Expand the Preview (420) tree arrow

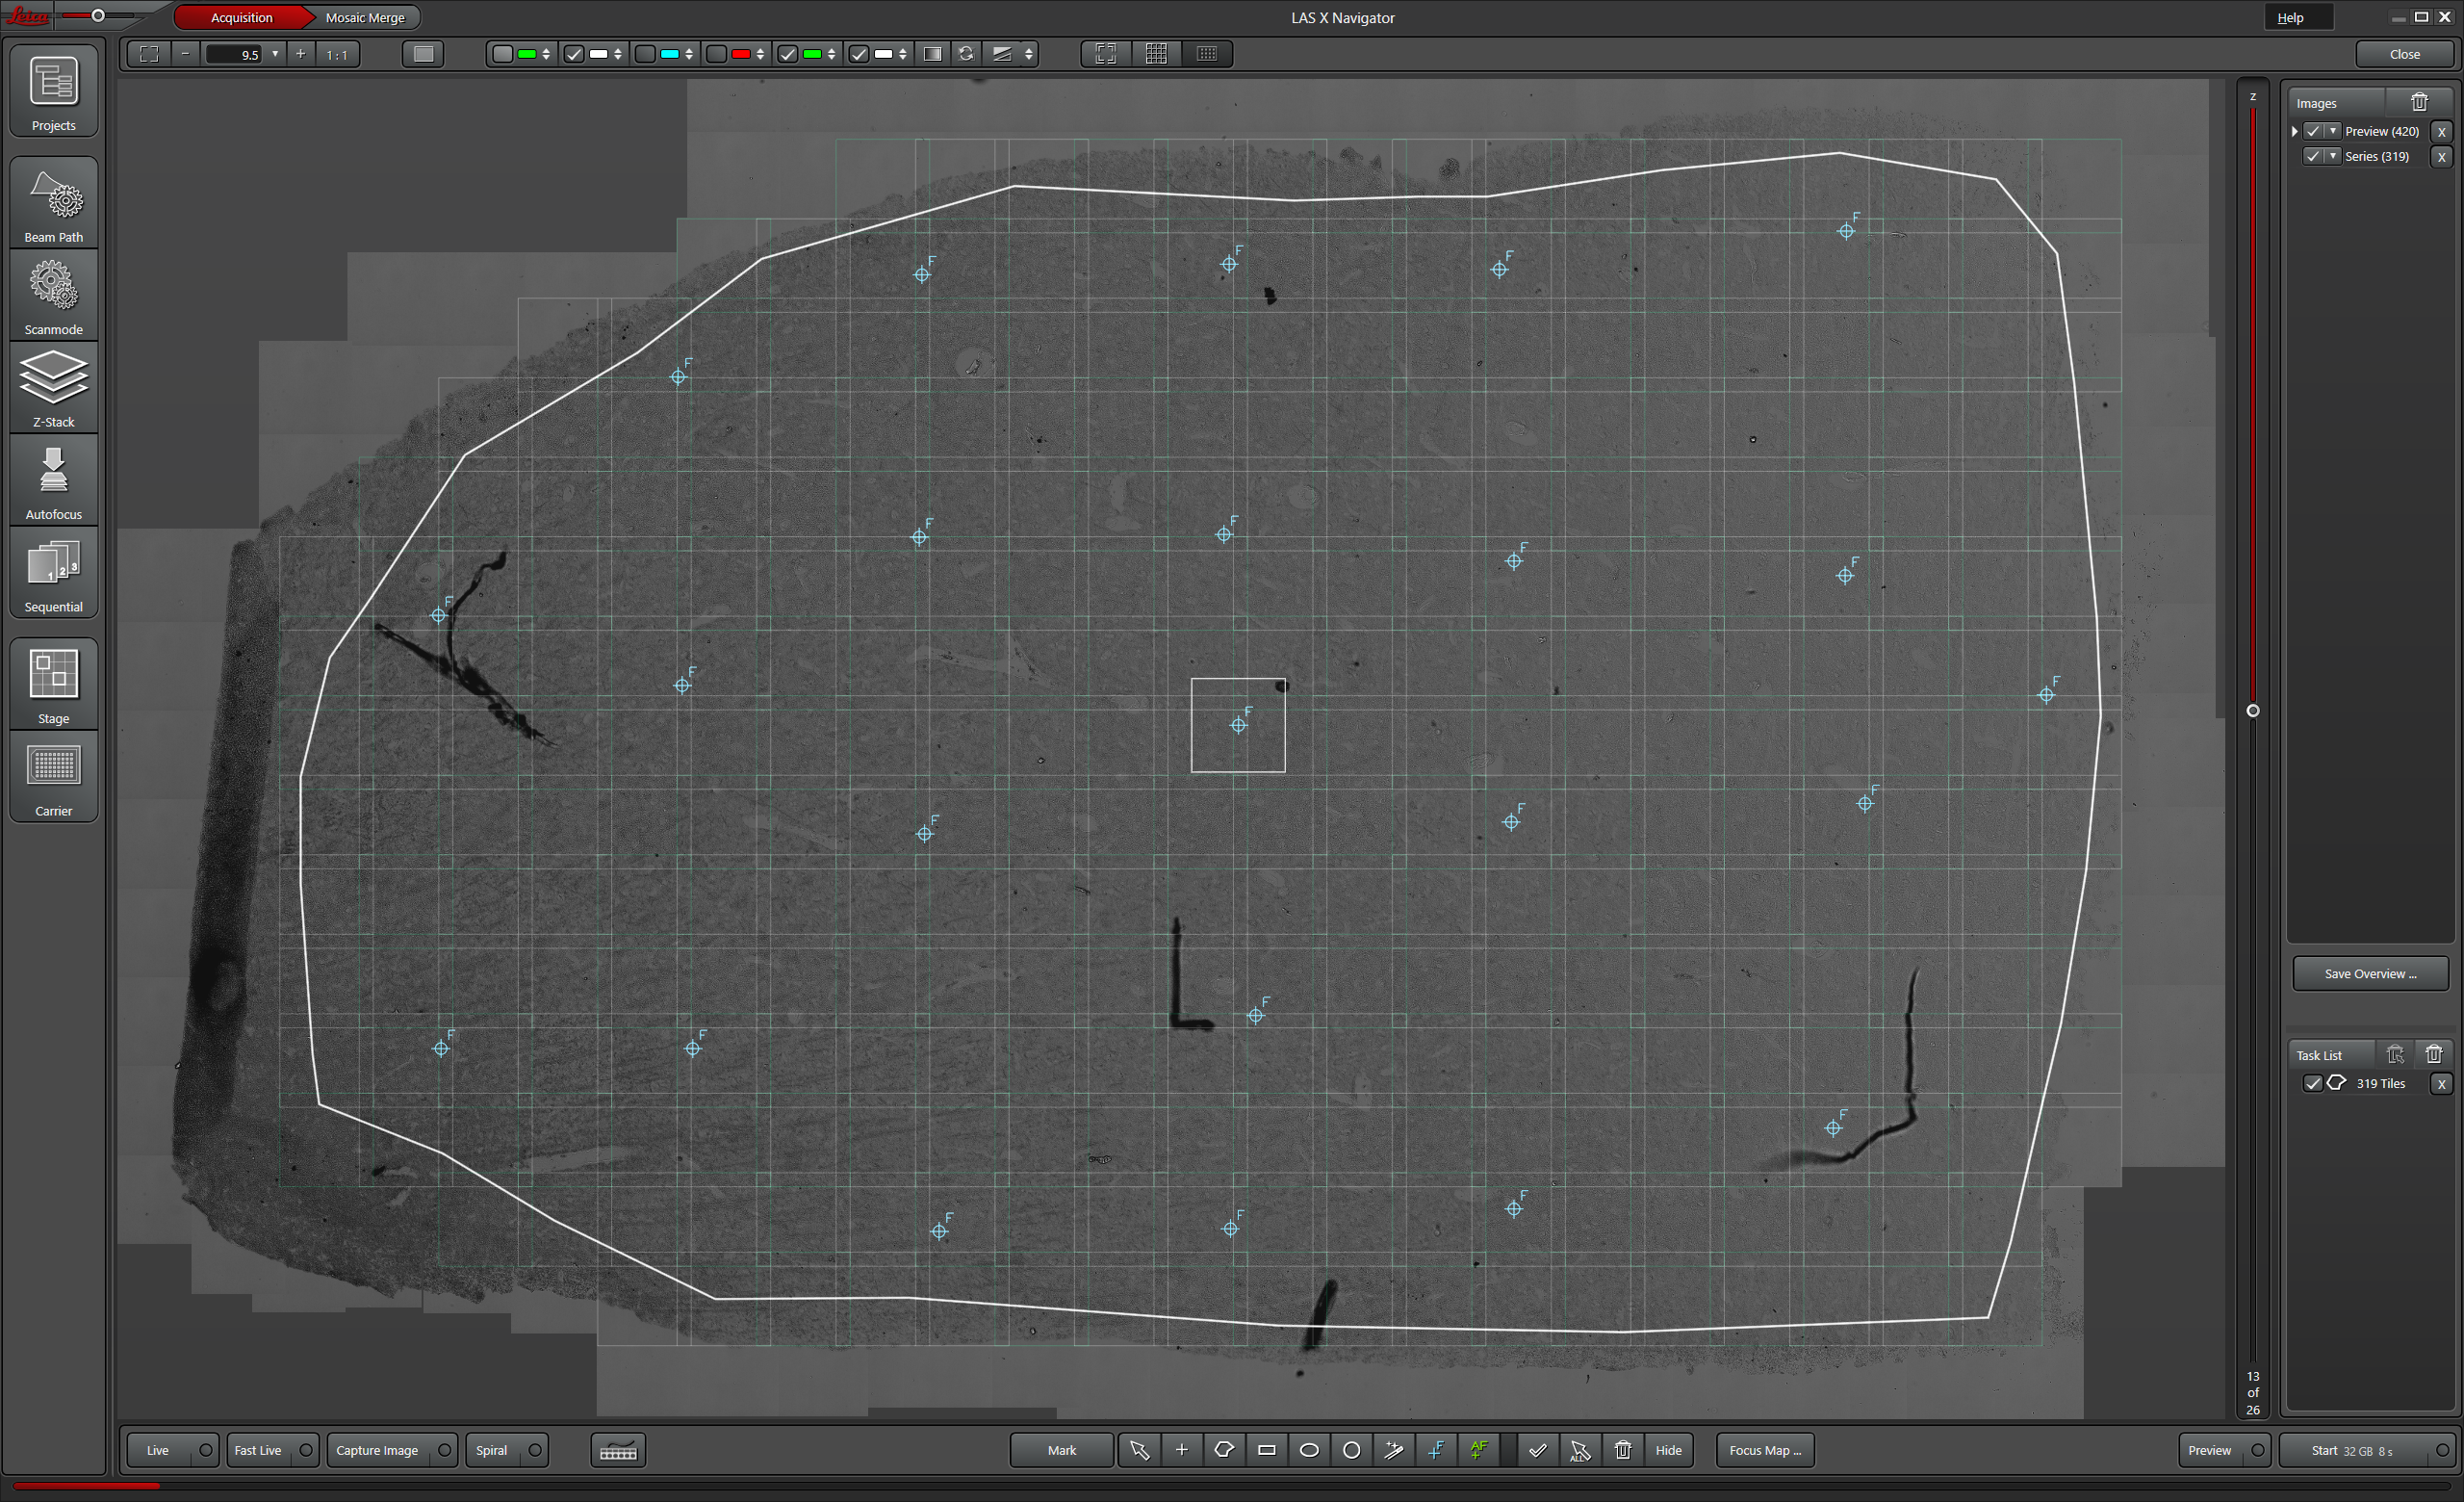pyautogui.click(x=2295, y=131)
